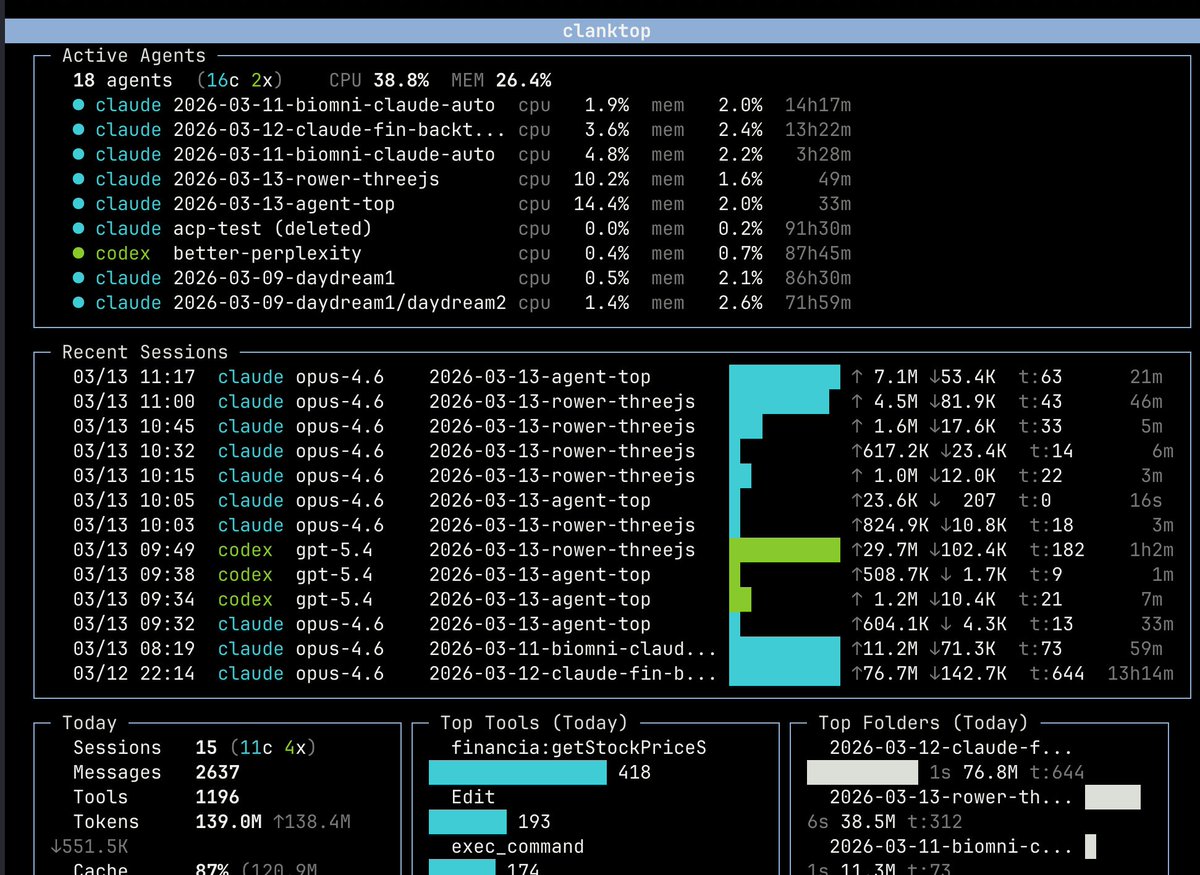
Task: Click the white bar next to 1s 76.8M
Action: (x=863, y=772)
